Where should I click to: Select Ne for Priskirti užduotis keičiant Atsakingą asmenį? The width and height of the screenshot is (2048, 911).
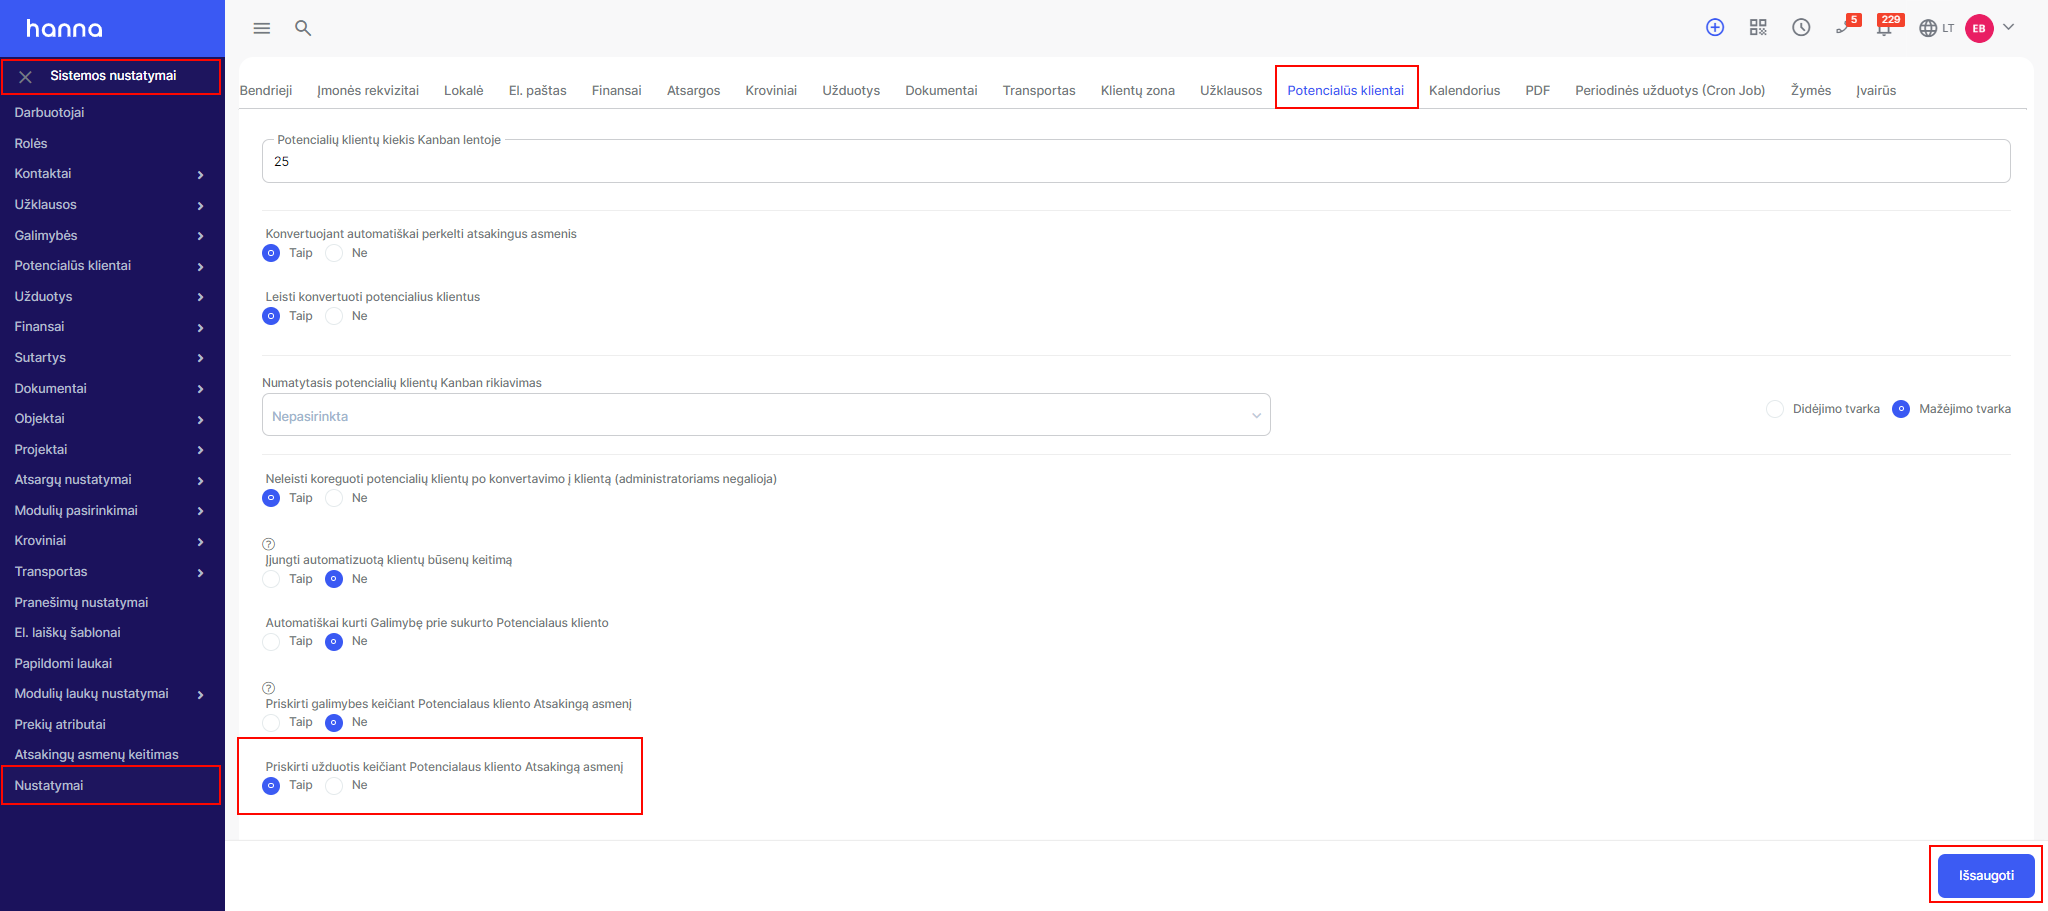(334, 786)
